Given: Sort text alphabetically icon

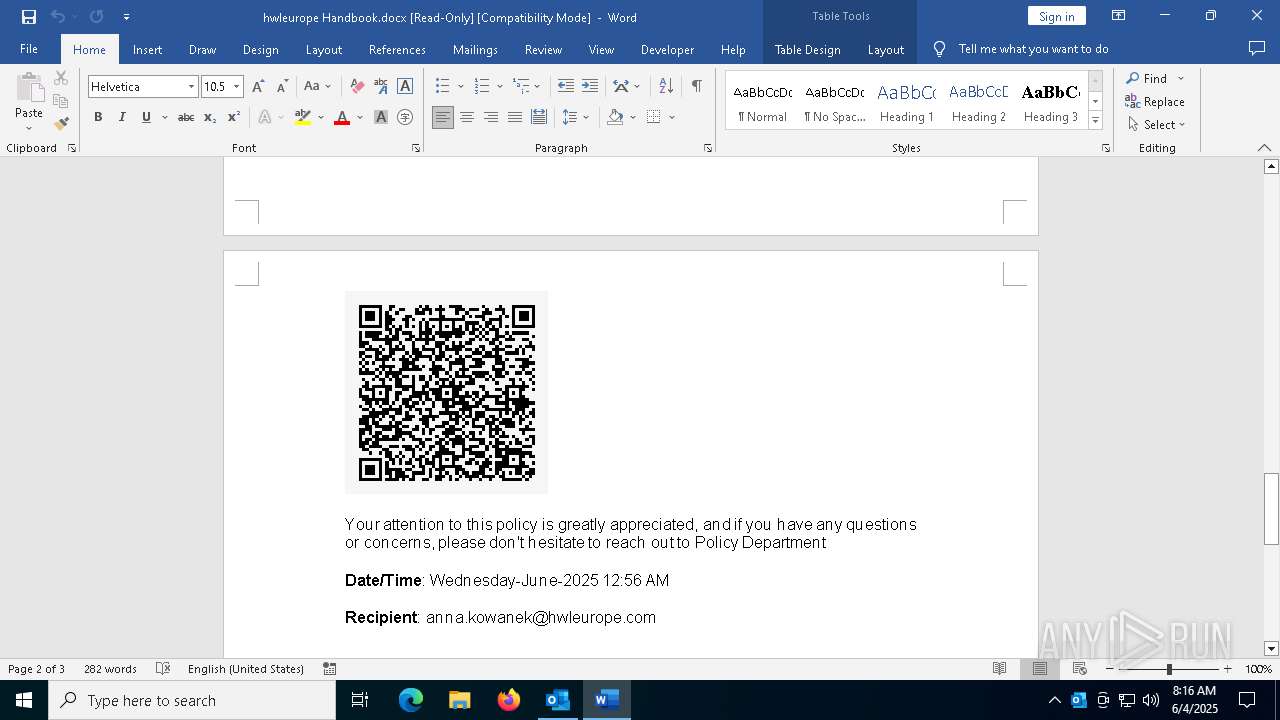Looking at the screenshot, I should click(x=666, y=87).
